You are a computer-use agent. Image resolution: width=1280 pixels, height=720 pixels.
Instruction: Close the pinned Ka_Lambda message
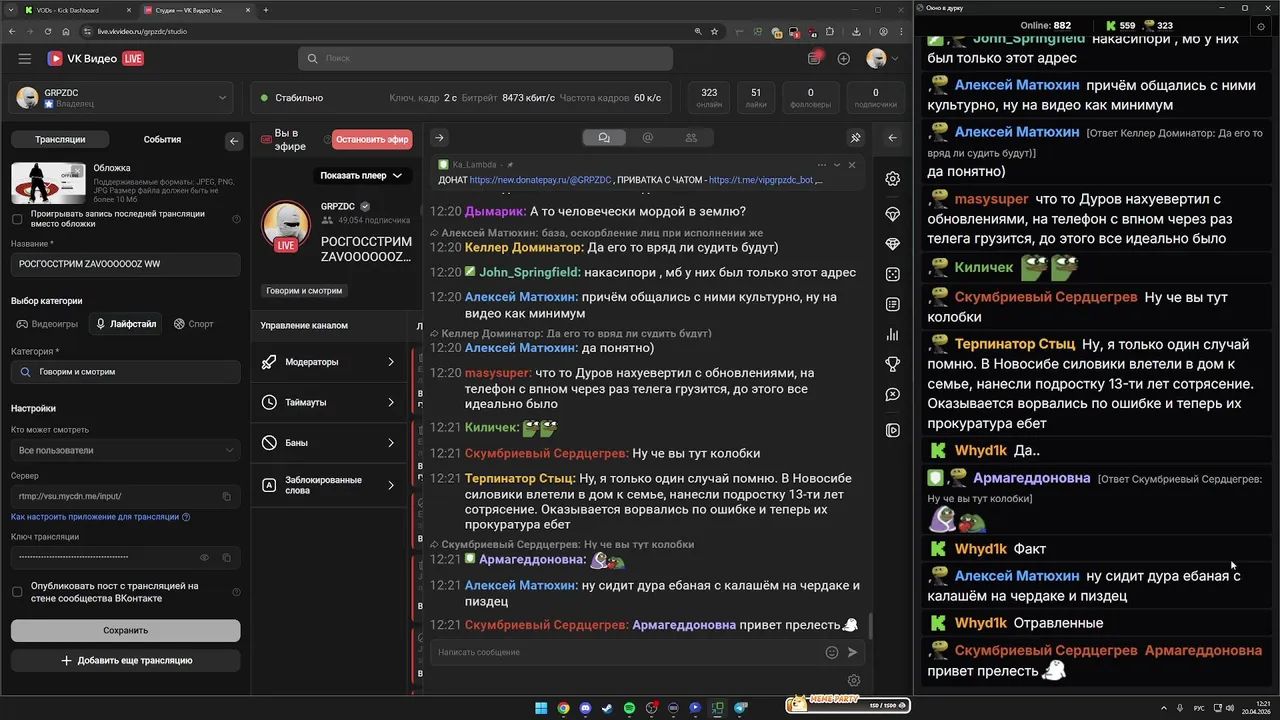click(x=852, y=164)
